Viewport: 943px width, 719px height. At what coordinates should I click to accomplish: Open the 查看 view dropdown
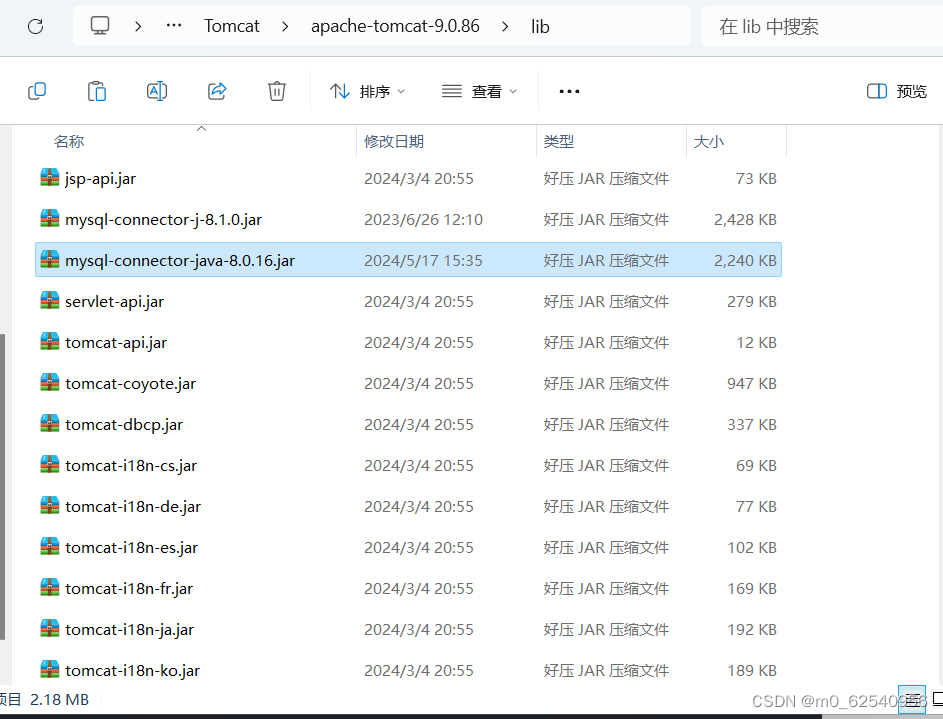(478, 90)
